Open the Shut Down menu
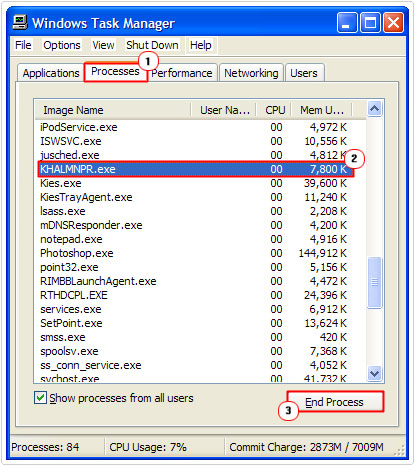Image resolution: width=415 pixels, height=466 pixels. 152,45
